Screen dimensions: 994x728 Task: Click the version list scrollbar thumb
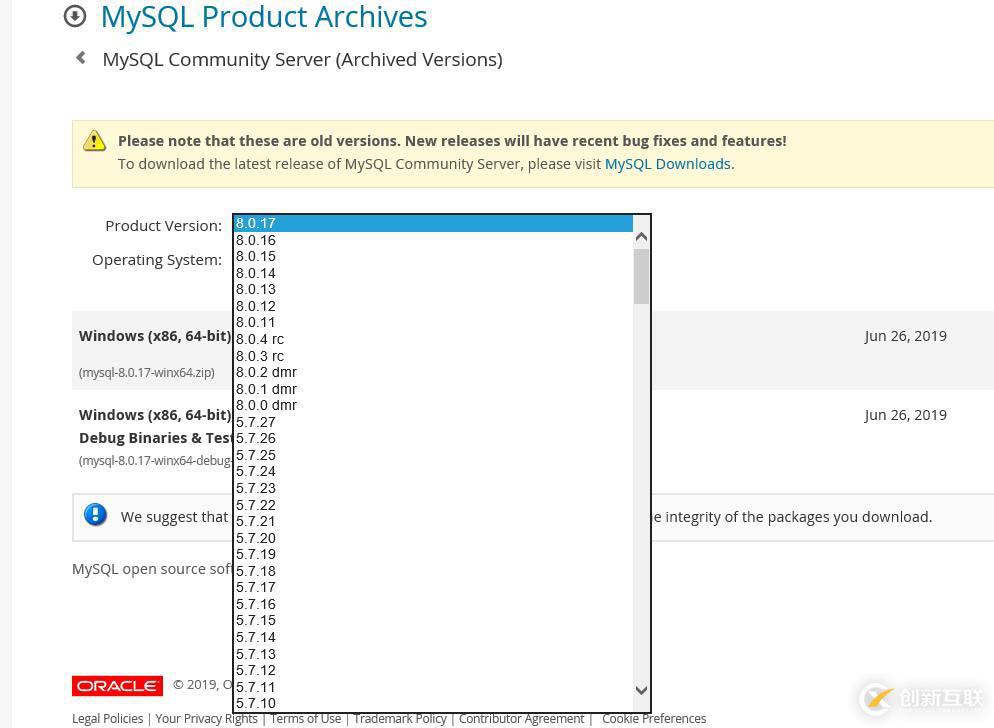641,276
